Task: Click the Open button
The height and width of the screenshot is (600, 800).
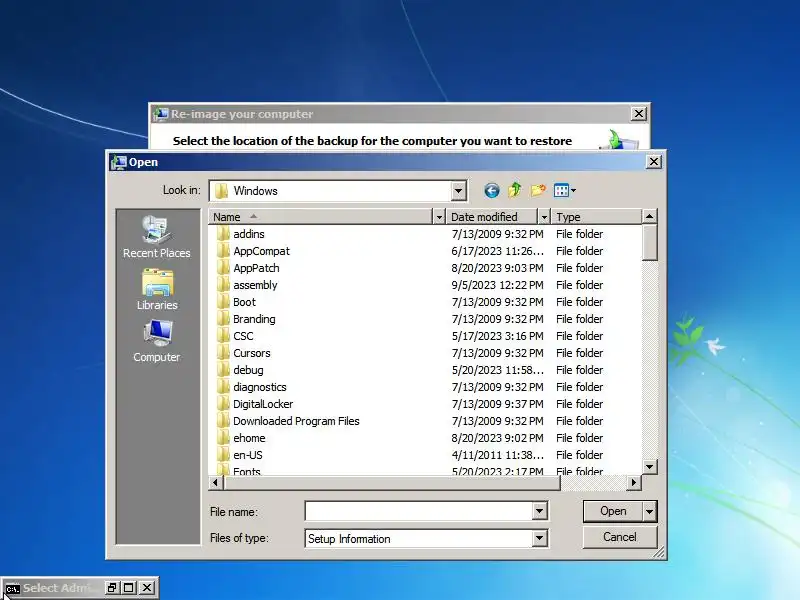Action: 613,511
